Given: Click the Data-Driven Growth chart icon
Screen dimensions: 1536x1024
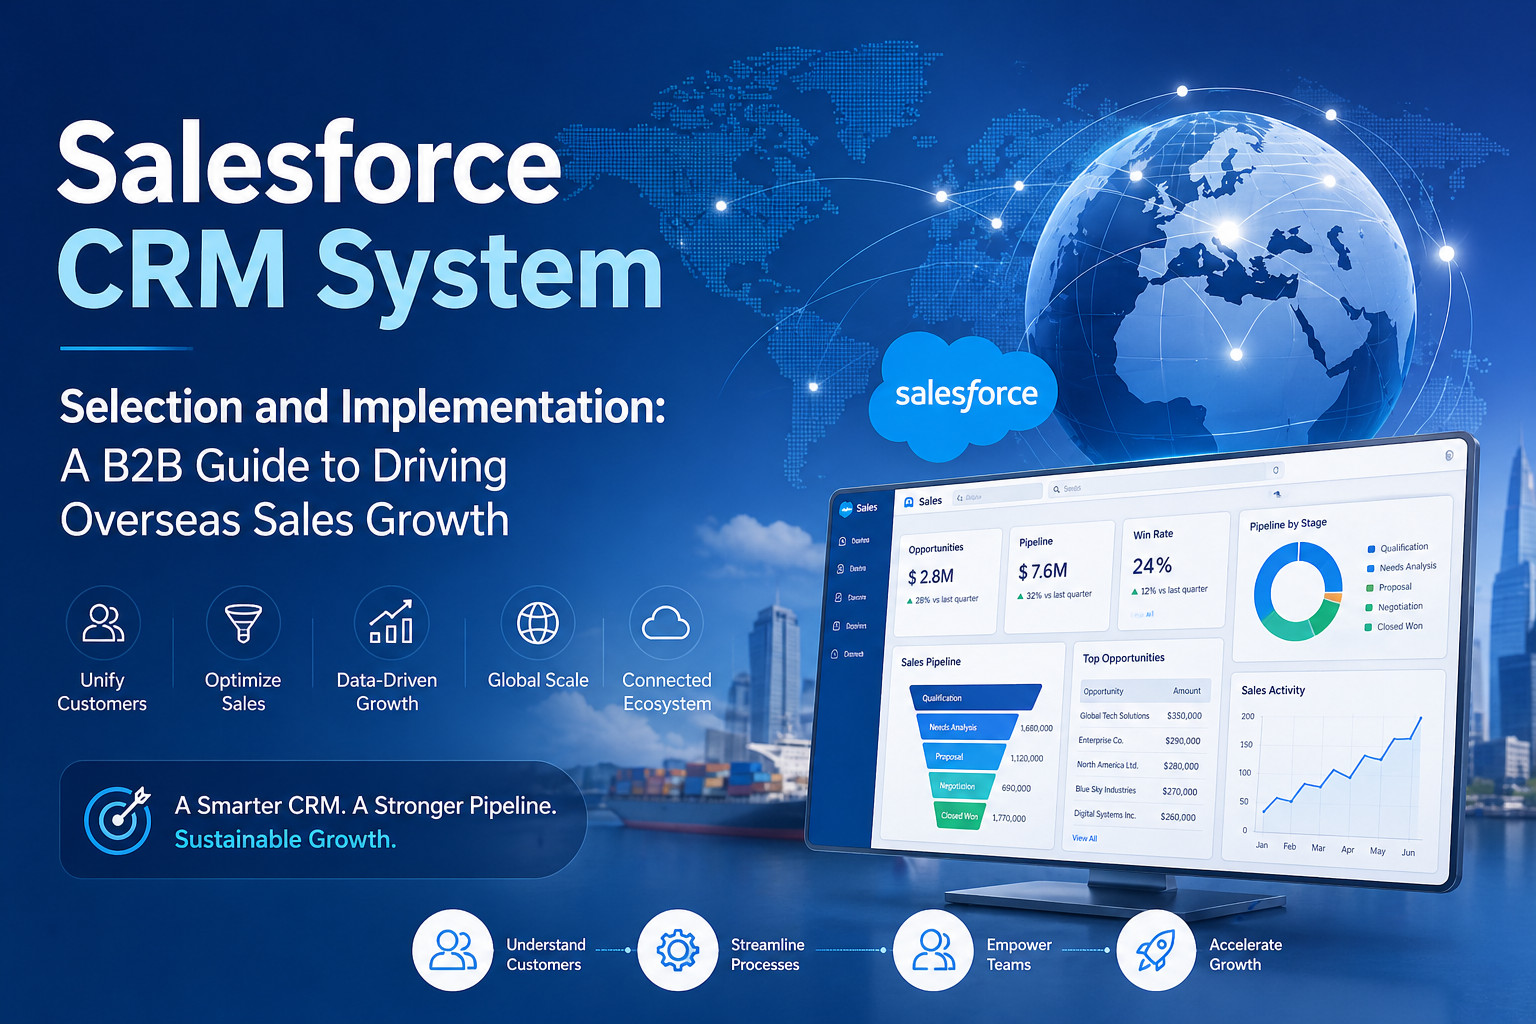Looking at the screenshot, I should [391, 623].
